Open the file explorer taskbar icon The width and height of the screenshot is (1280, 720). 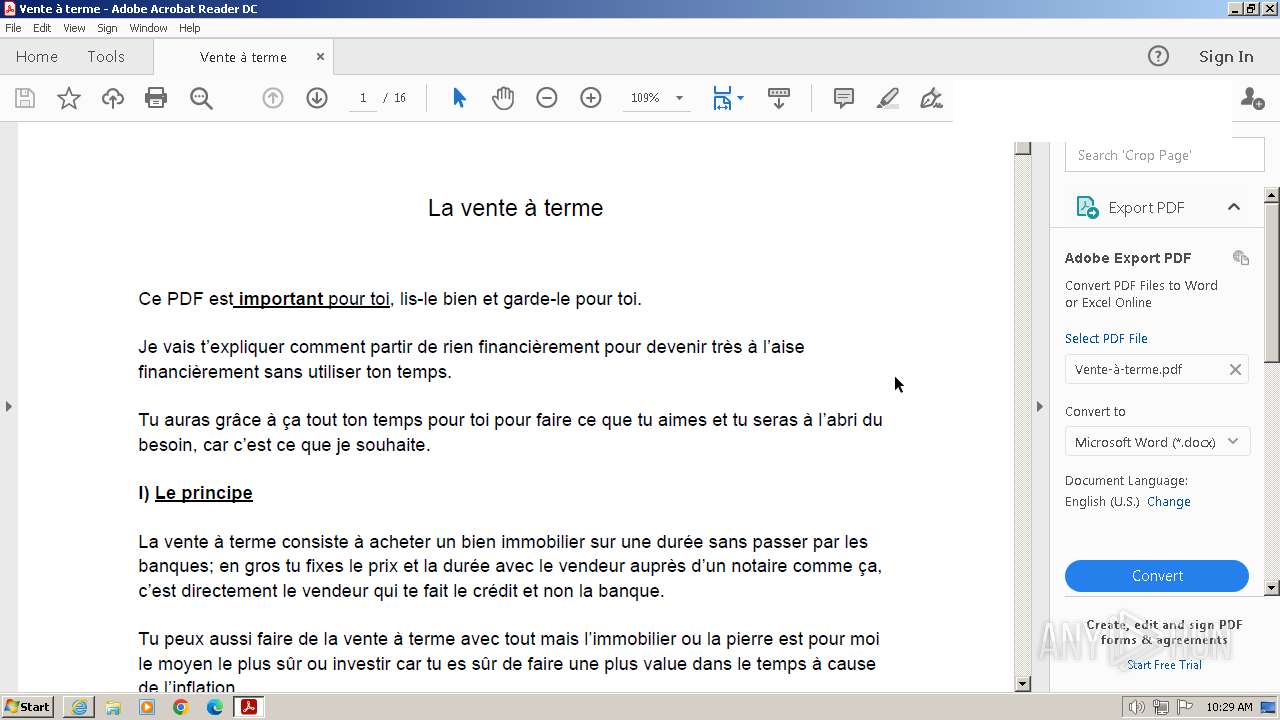[113, 707]
